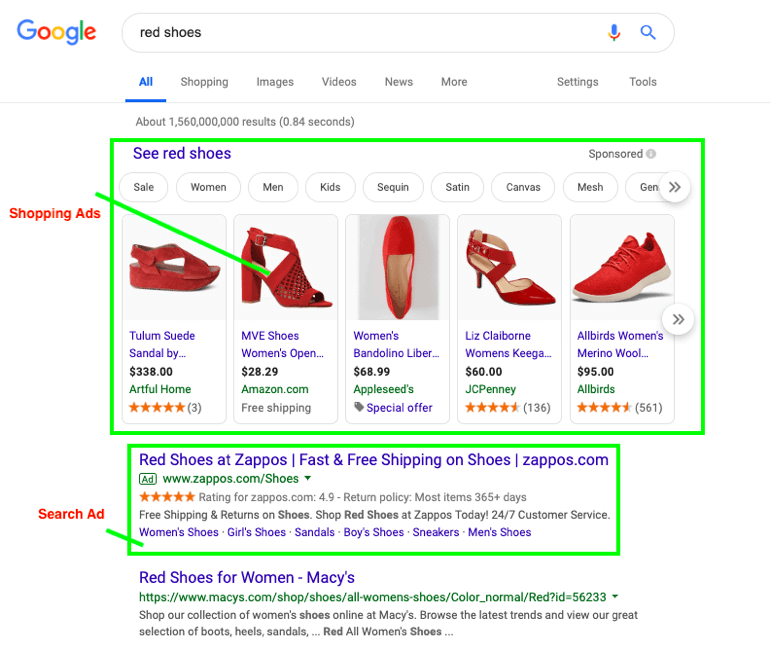Select the All tab
Image resolution: width=770 pixels, height=650 pixels.
click(x=146, y=82)
